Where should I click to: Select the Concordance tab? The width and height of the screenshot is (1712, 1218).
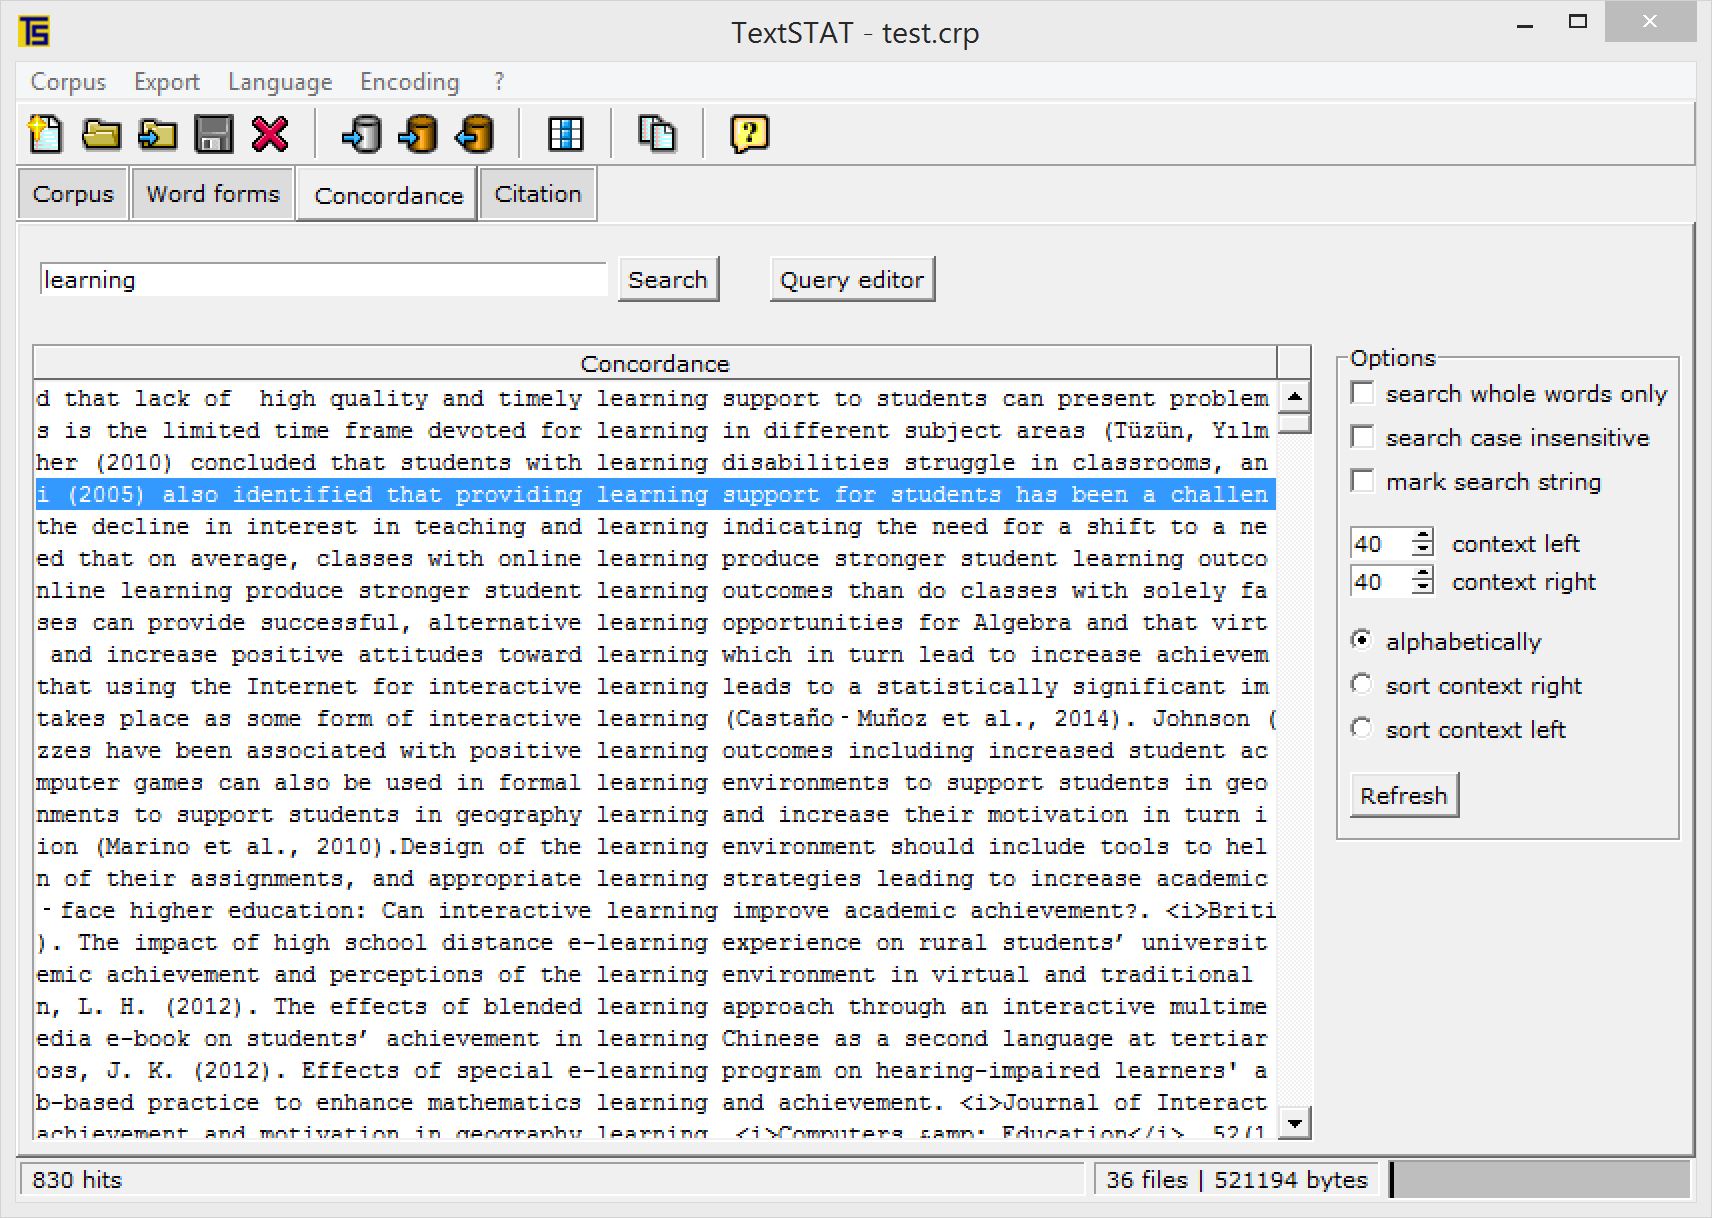pyautogui.click(x=388, y=195)
